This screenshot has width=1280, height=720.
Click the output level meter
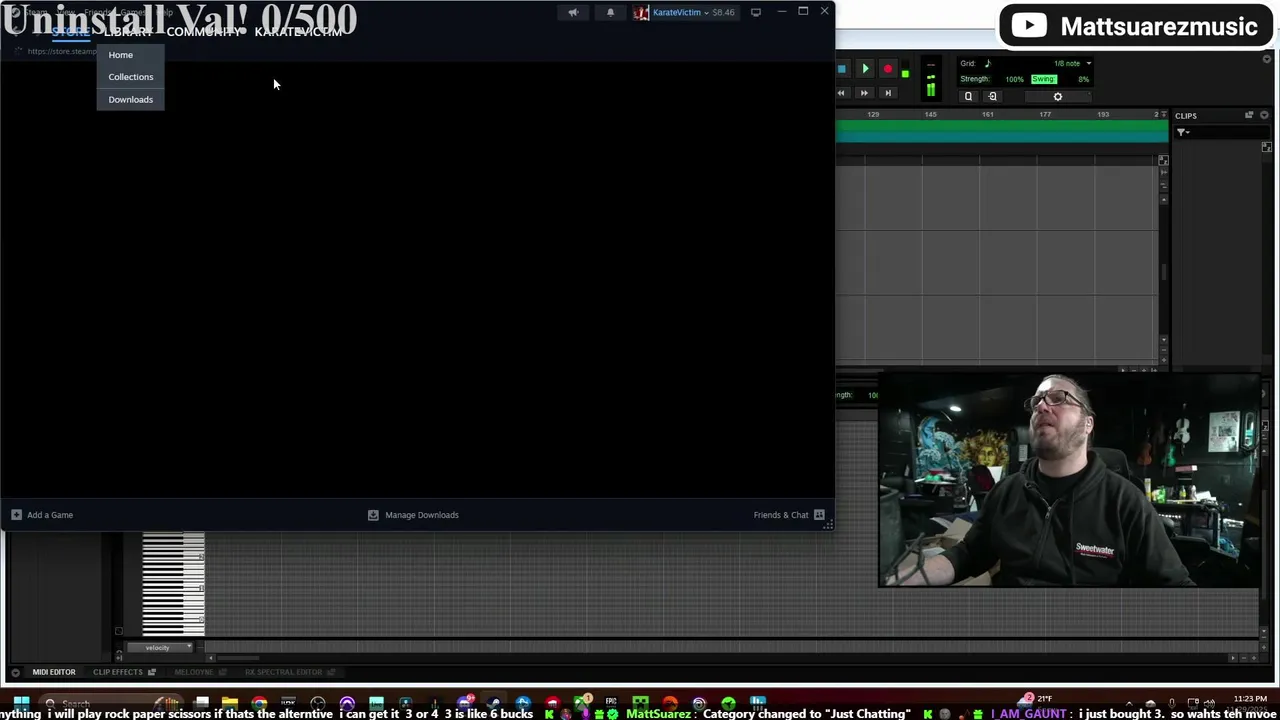pos(931,78)
